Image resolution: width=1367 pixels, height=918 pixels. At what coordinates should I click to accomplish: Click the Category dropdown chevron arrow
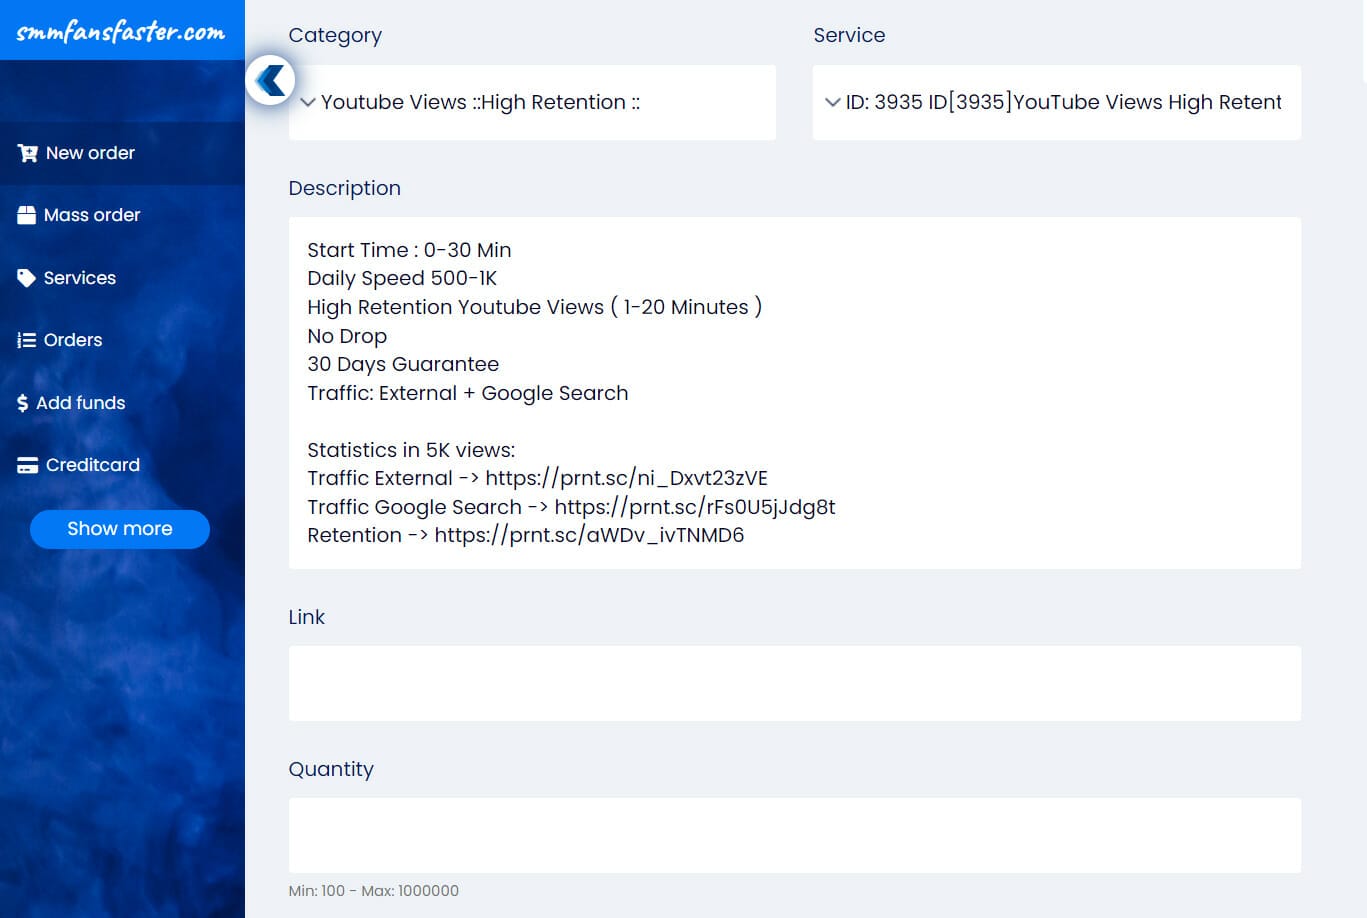pyautogui.click(x=308, y=102)
